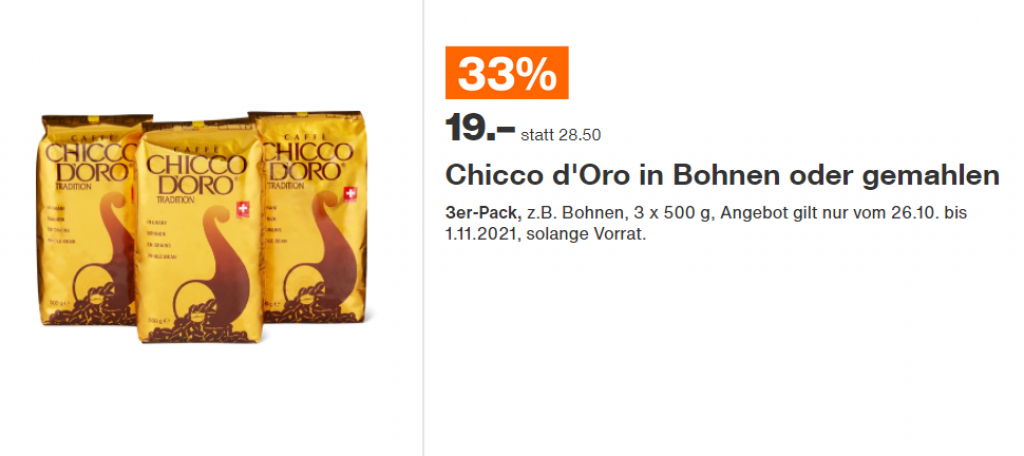Click the Chicco d'Oro logo on middle bag
This screenshot has height=456, width=1024.
(196, 174)
